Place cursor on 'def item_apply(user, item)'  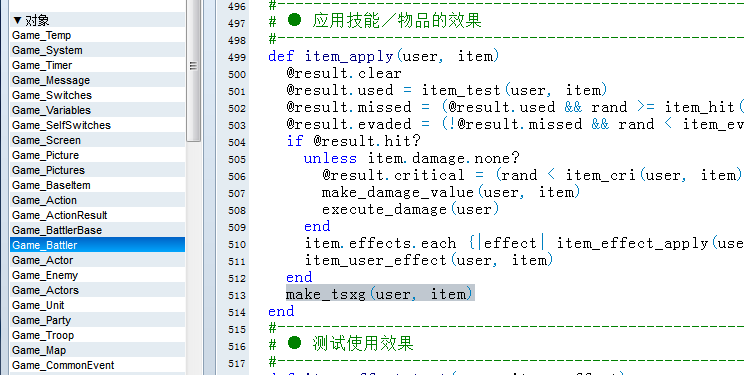tap(383, 57)
